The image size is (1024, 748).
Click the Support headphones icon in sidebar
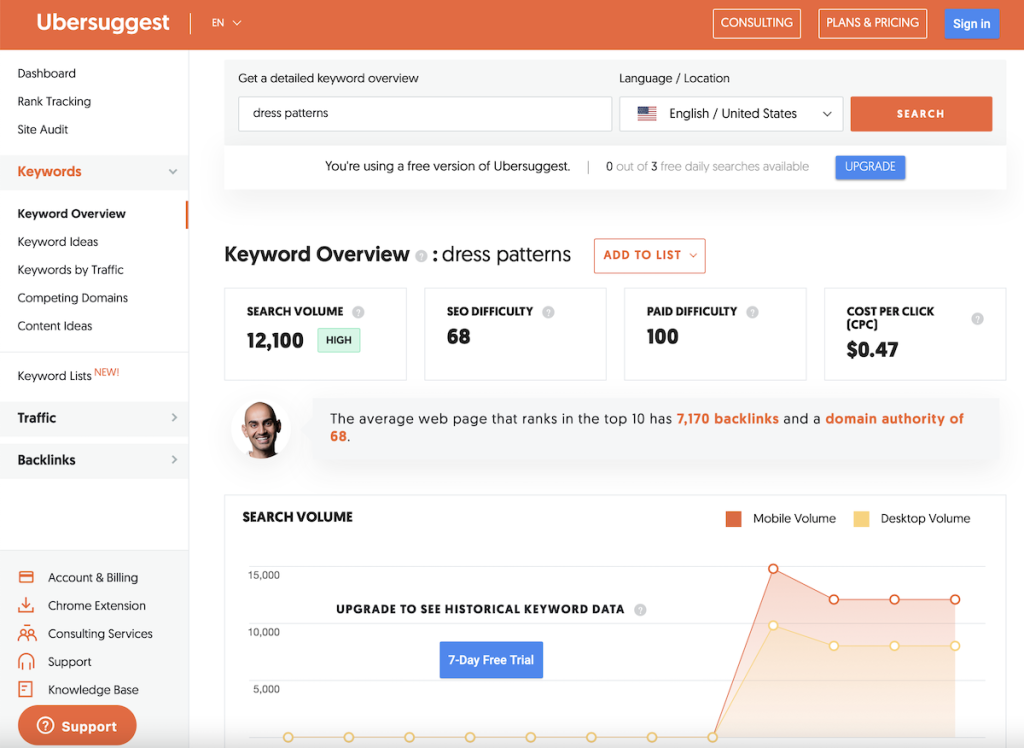point(26,661)
